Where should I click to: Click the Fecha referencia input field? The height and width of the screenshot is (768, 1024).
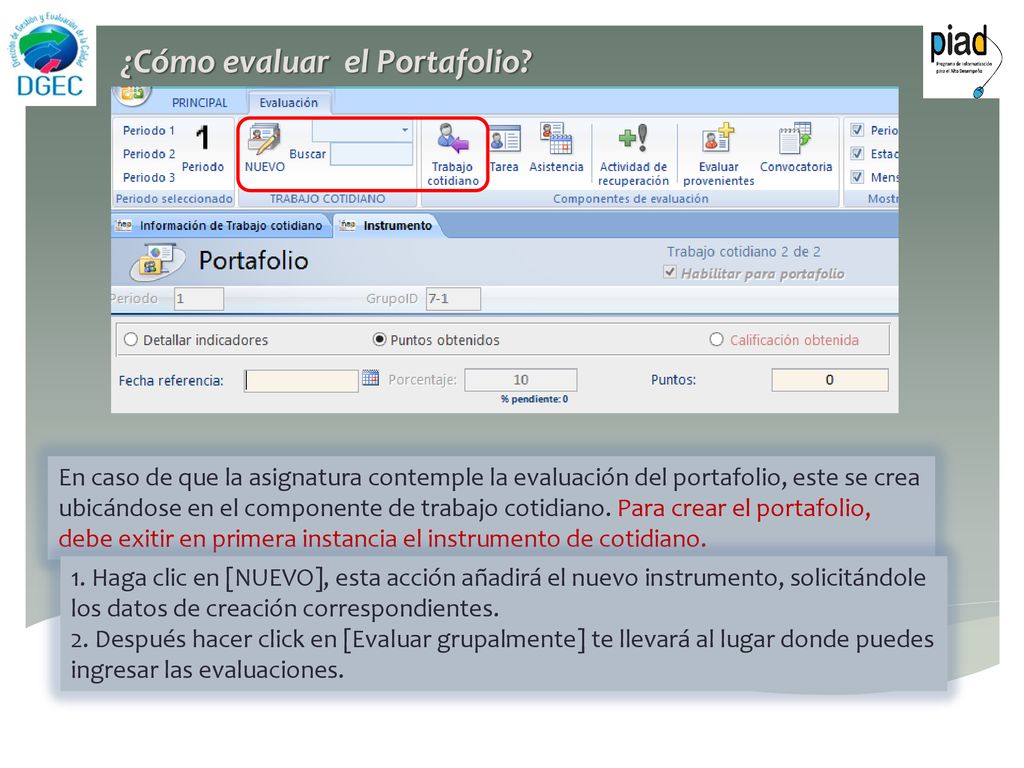(301, 380)
